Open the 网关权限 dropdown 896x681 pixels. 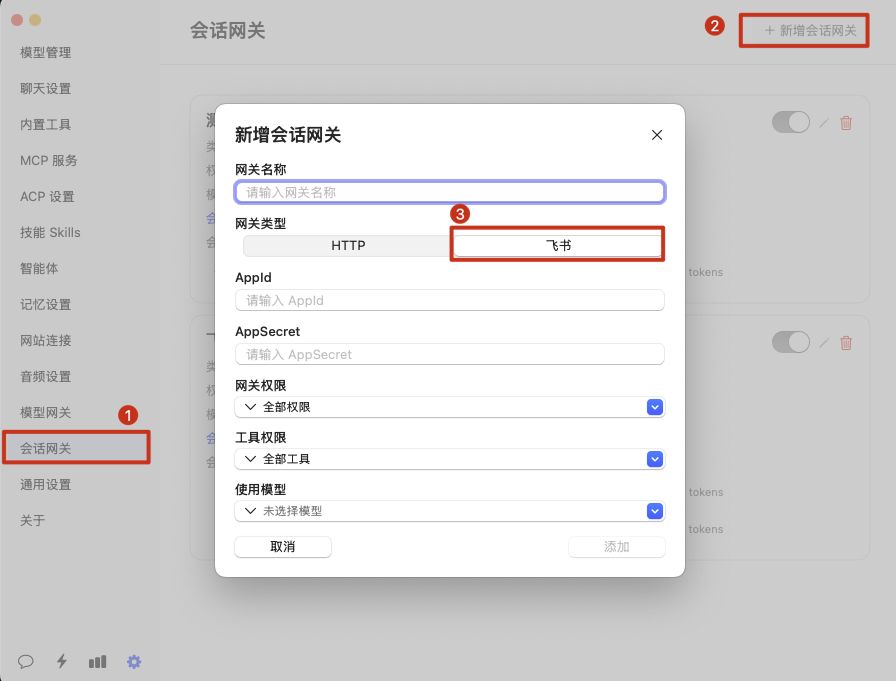(449, 407)
